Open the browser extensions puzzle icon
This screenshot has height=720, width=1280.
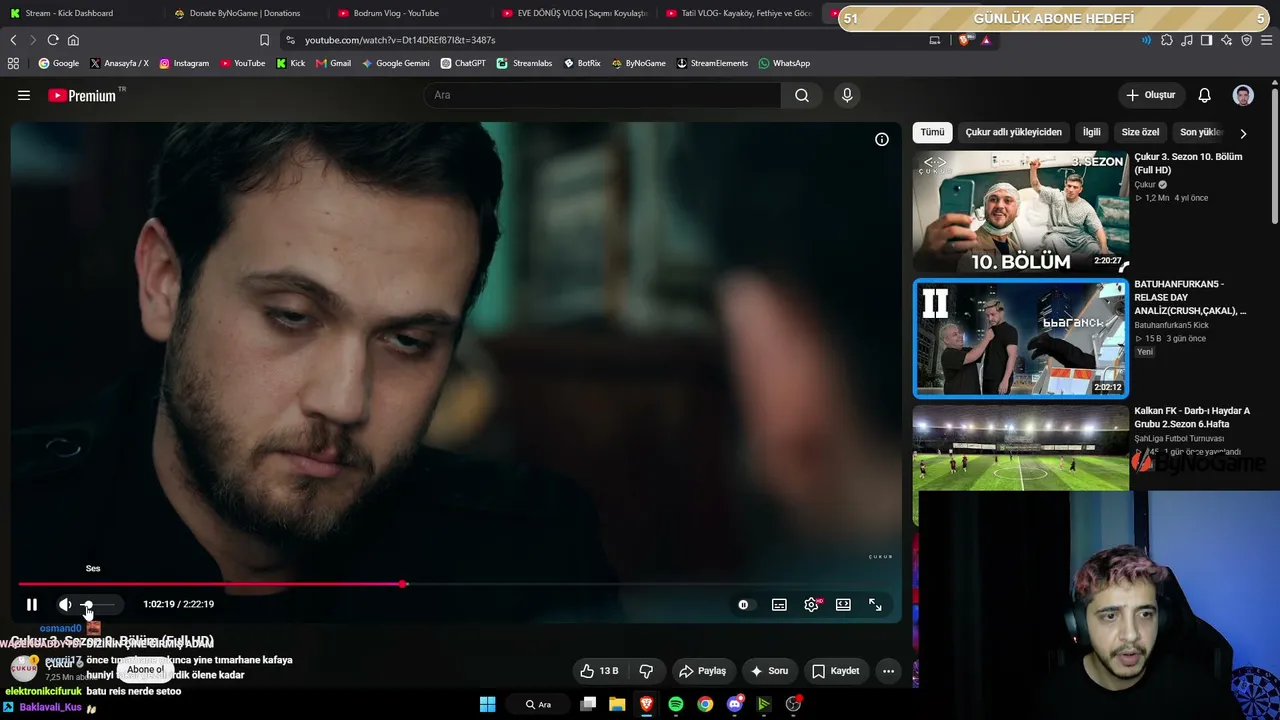tap(1167, 40)
